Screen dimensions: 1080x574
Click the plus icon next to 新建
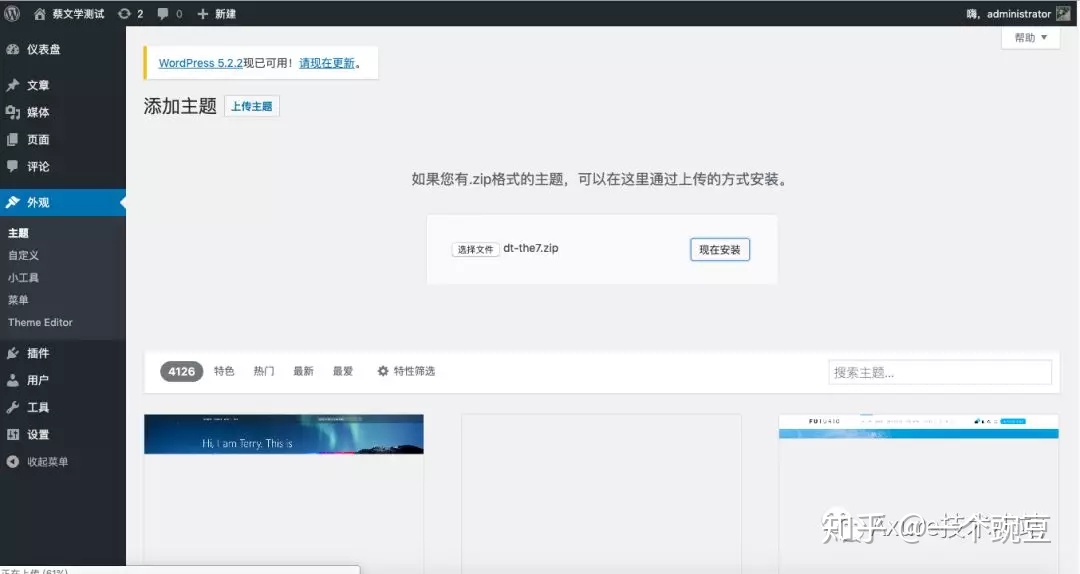202,13
